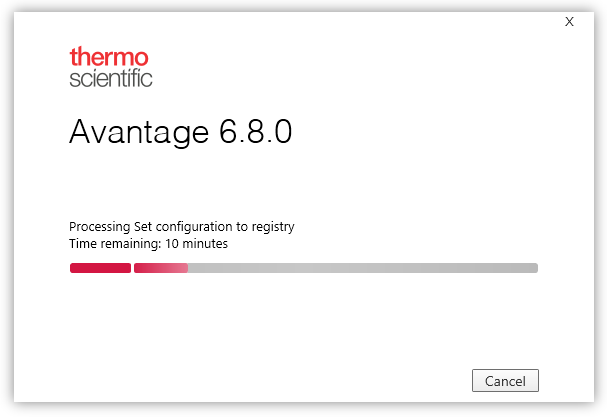This screenshot has height=417, width=607.
Task: Click the Avantage 6.8.0 title
Action: [x=180, y=133]
